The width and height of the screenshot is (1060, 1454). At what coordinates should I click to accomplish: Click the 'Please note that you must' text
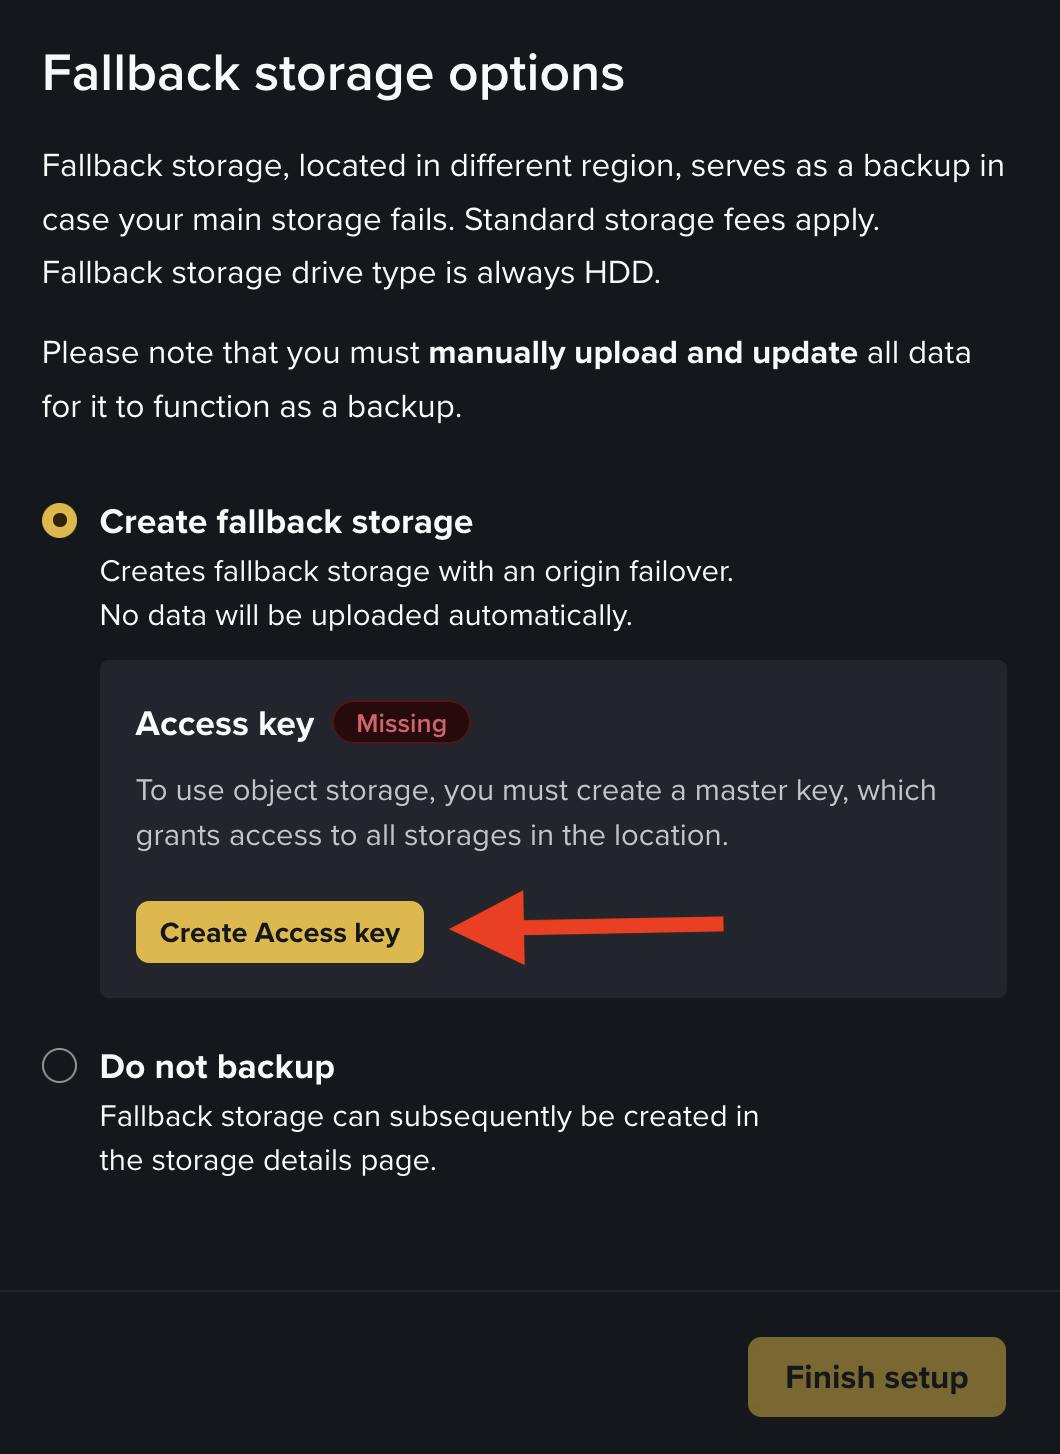[x=231, y=353]
